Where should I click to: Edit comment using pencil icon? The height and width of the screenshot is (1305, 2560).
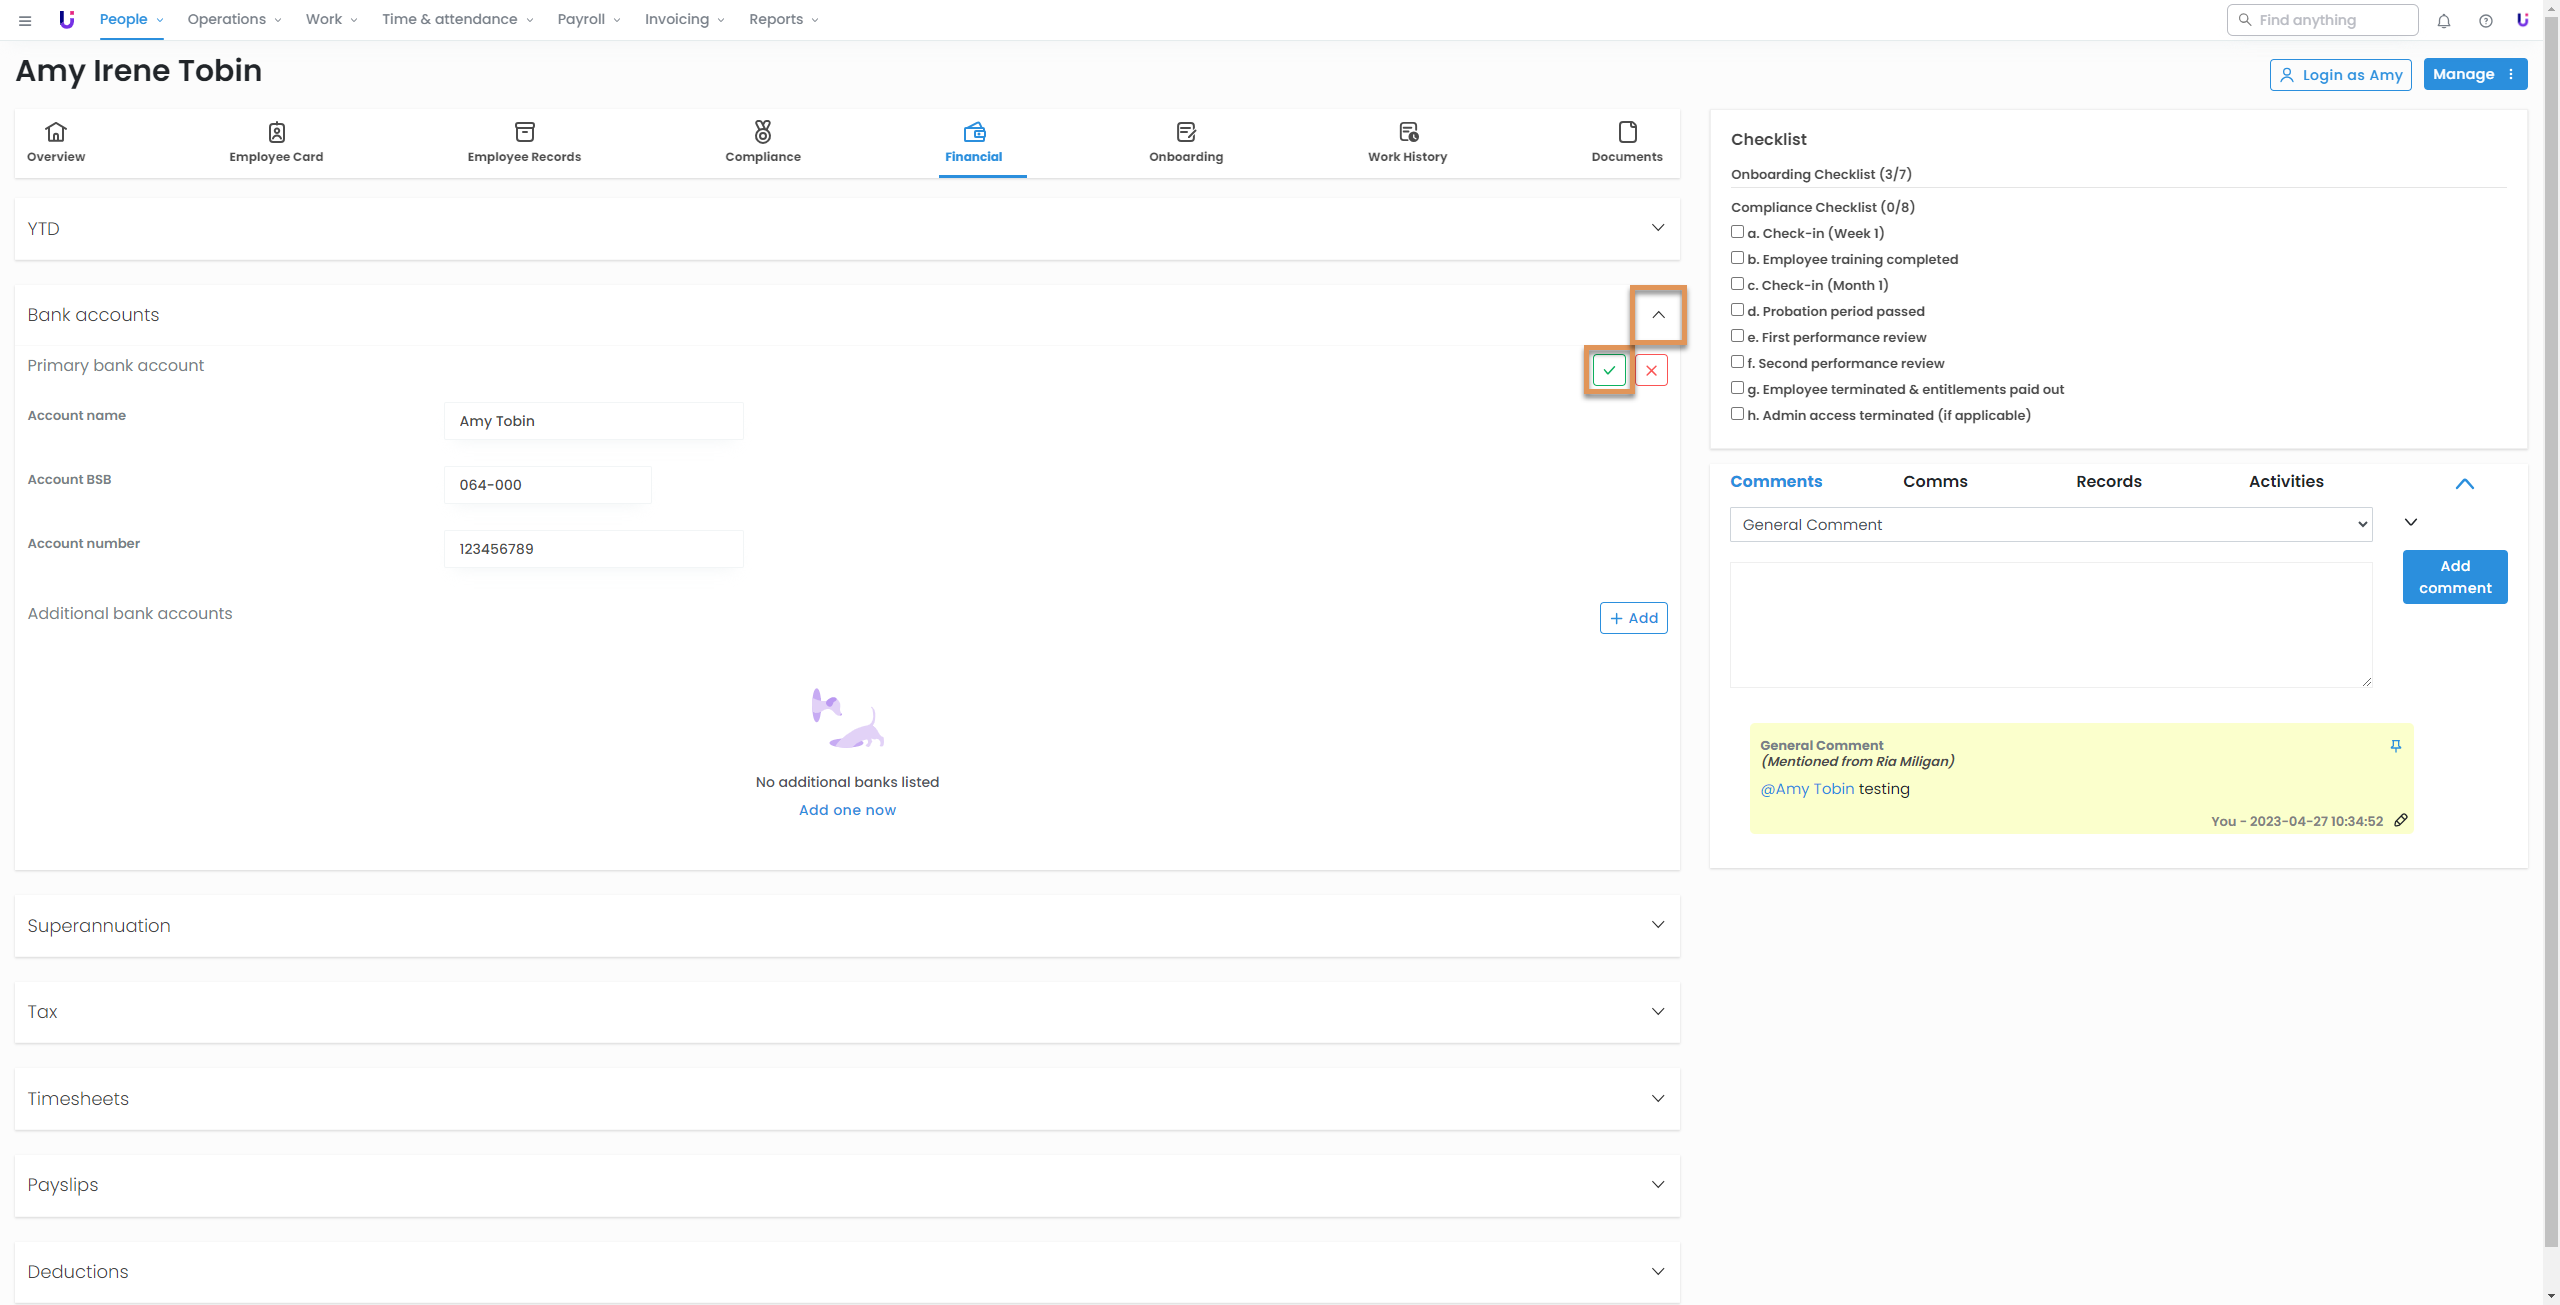point(2400,820)
